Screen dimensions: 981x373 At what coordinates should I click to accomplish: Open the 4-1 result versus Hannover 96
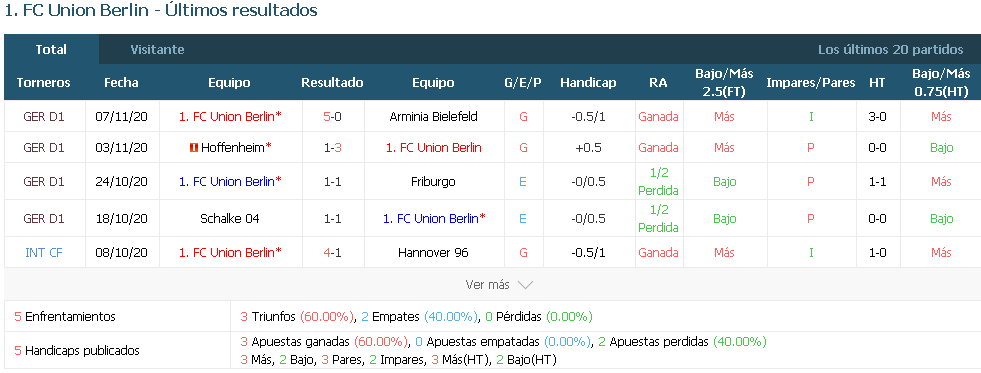(332, 253)
